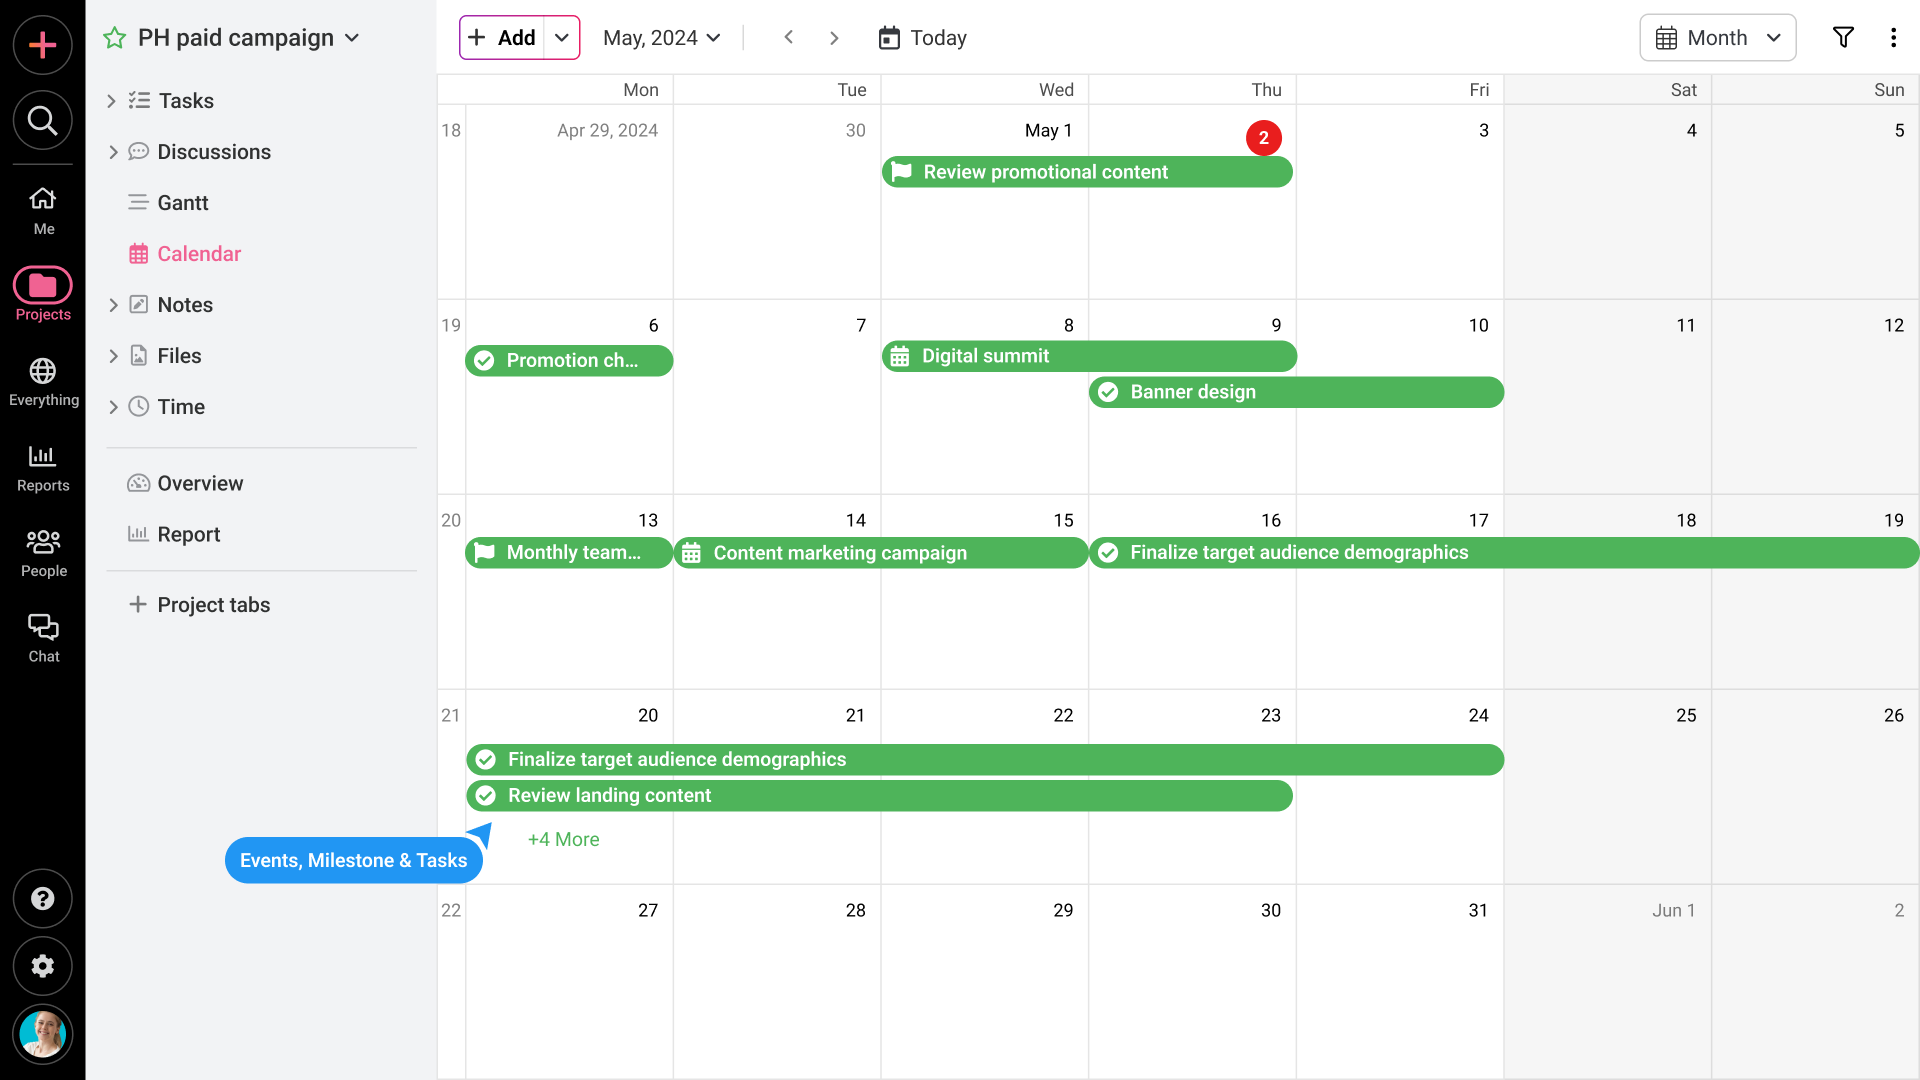Image resolution: width=1920 pixels, height=1080 pixels.
Task: Click the red 2 date badge
Action: click(x=1264, y=138)
